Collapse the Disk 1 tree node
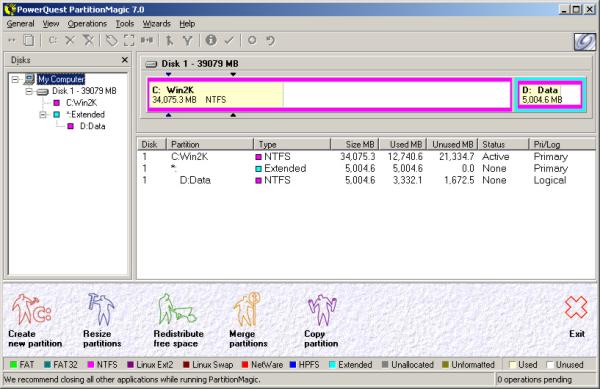This screenshot has height=389, width=600. (x=29, y=91)
